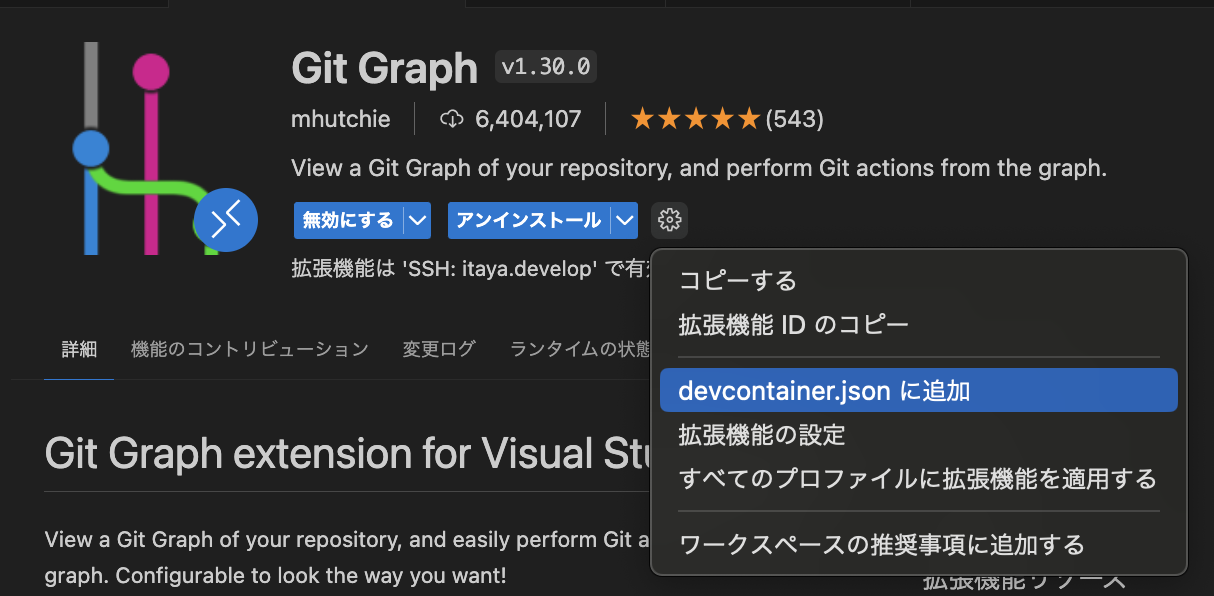1214x596 pixels.
Task: Expand the 無効にする dropdown arrow
Action: pos(417,220)
